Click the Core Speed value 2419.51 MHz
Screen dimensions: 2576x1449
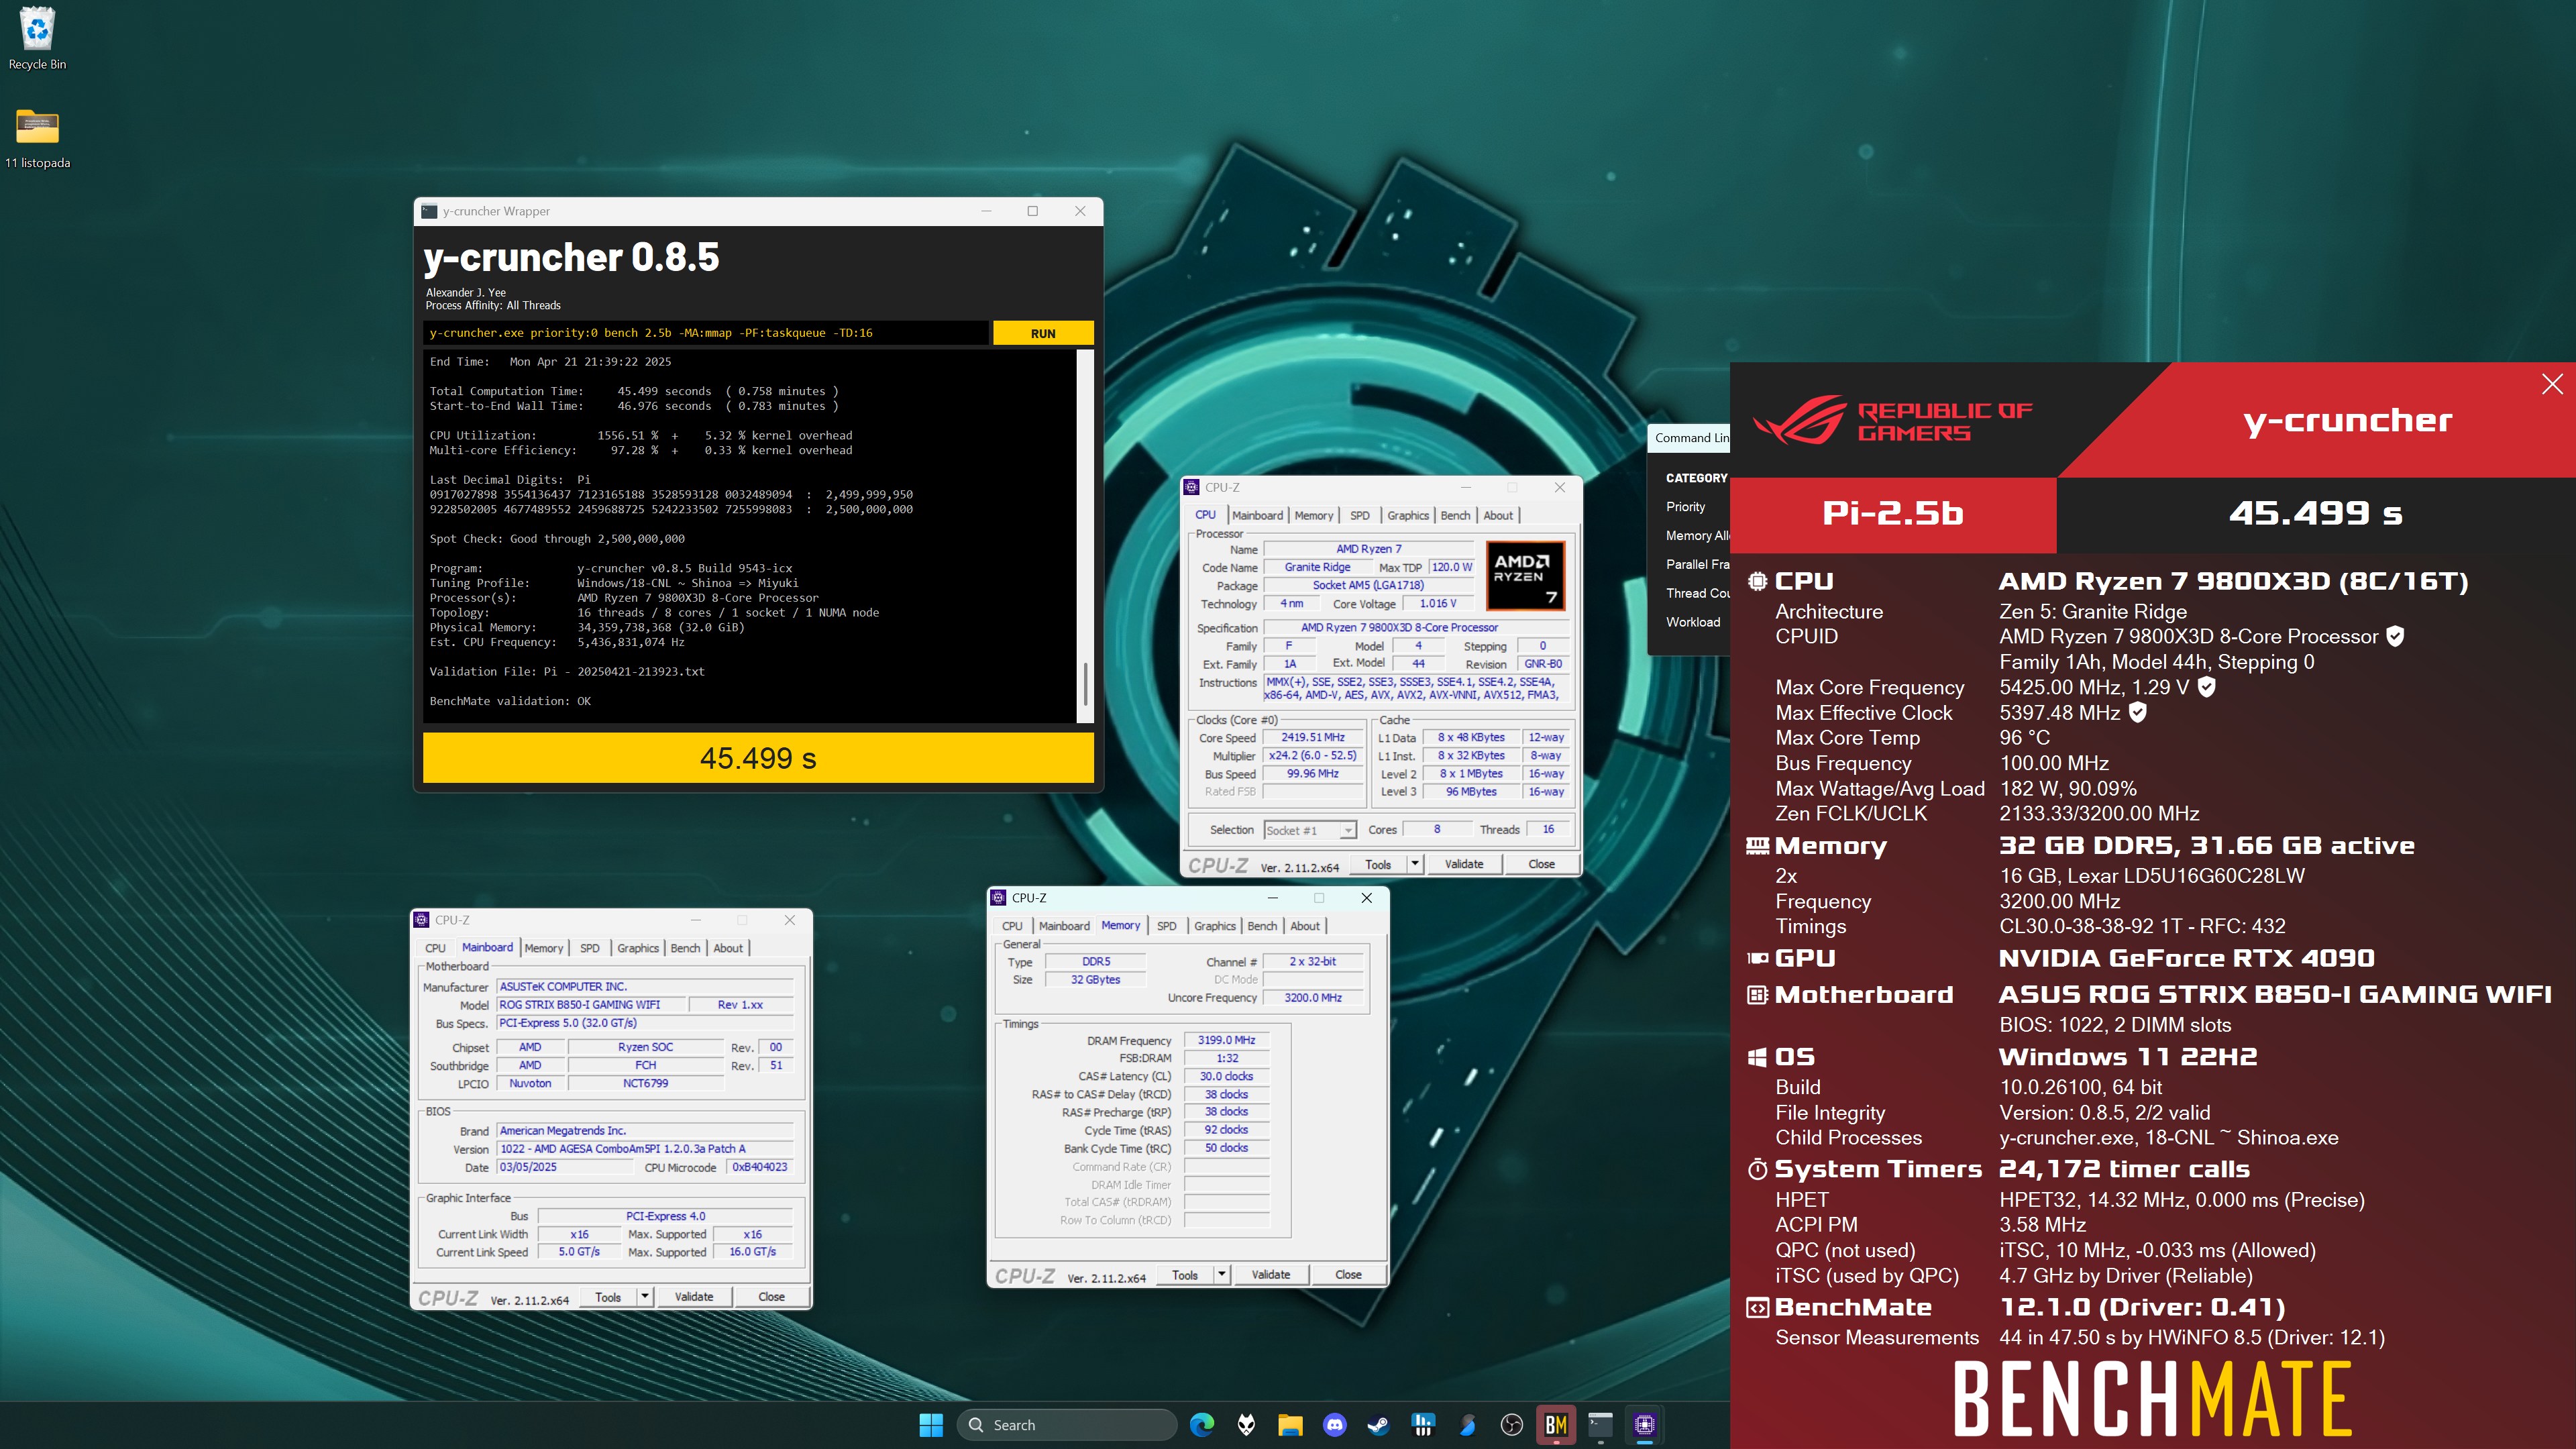(1313, 737)
